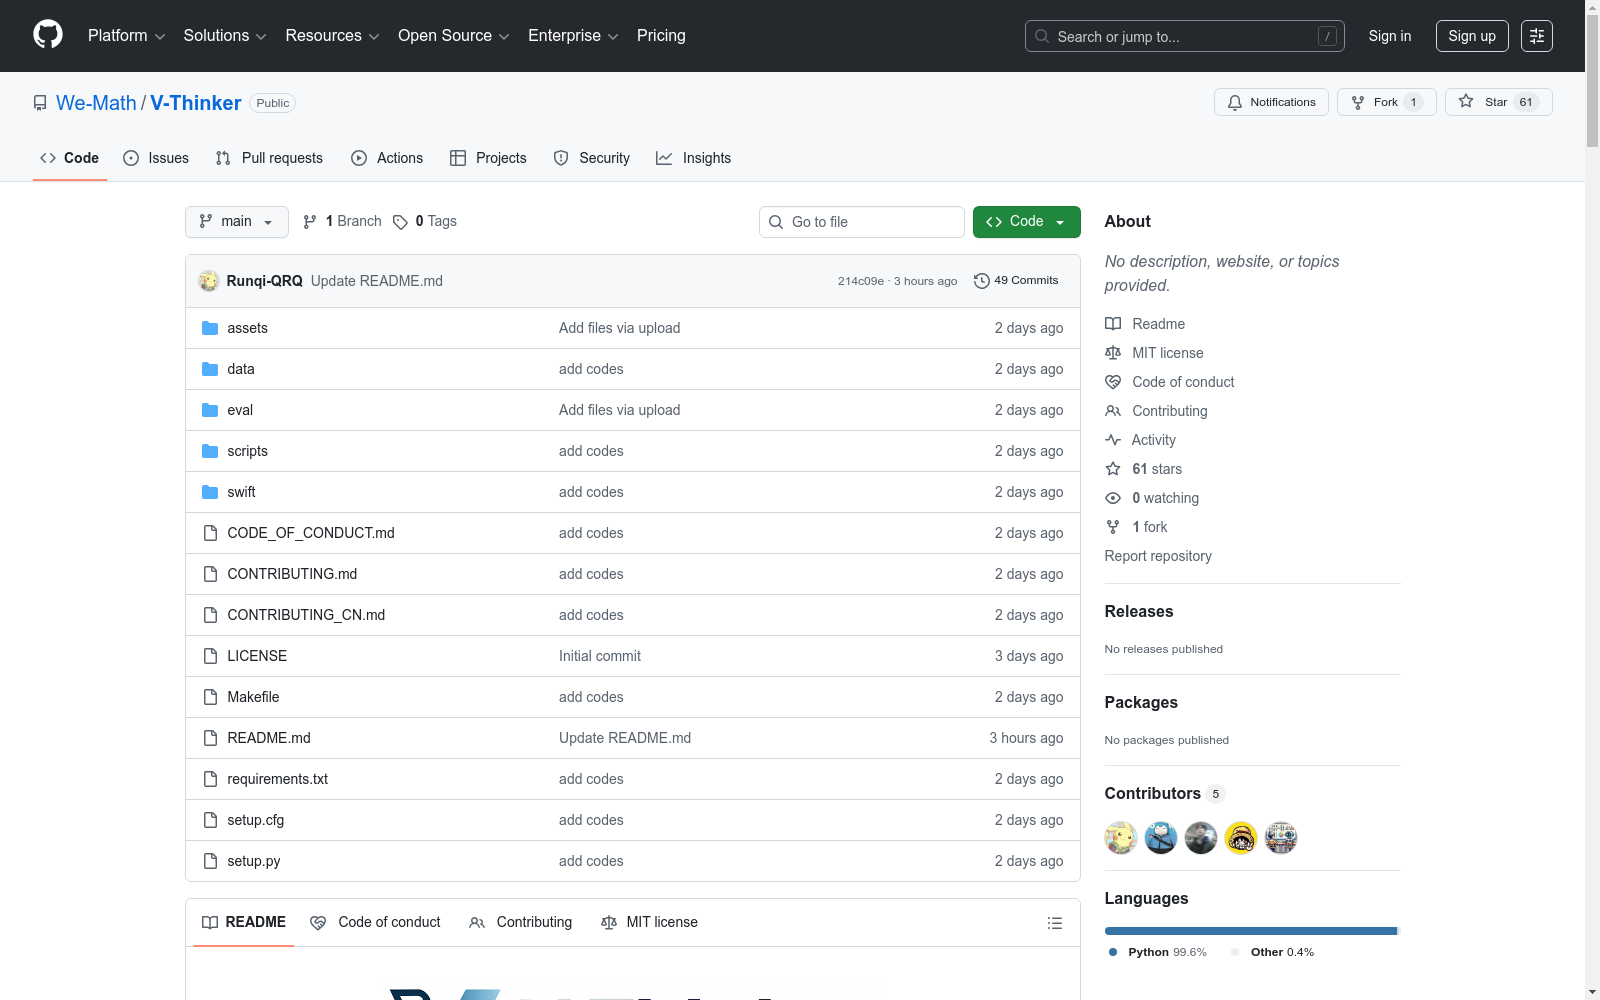Open the Readme link in About

(1145, 324)
